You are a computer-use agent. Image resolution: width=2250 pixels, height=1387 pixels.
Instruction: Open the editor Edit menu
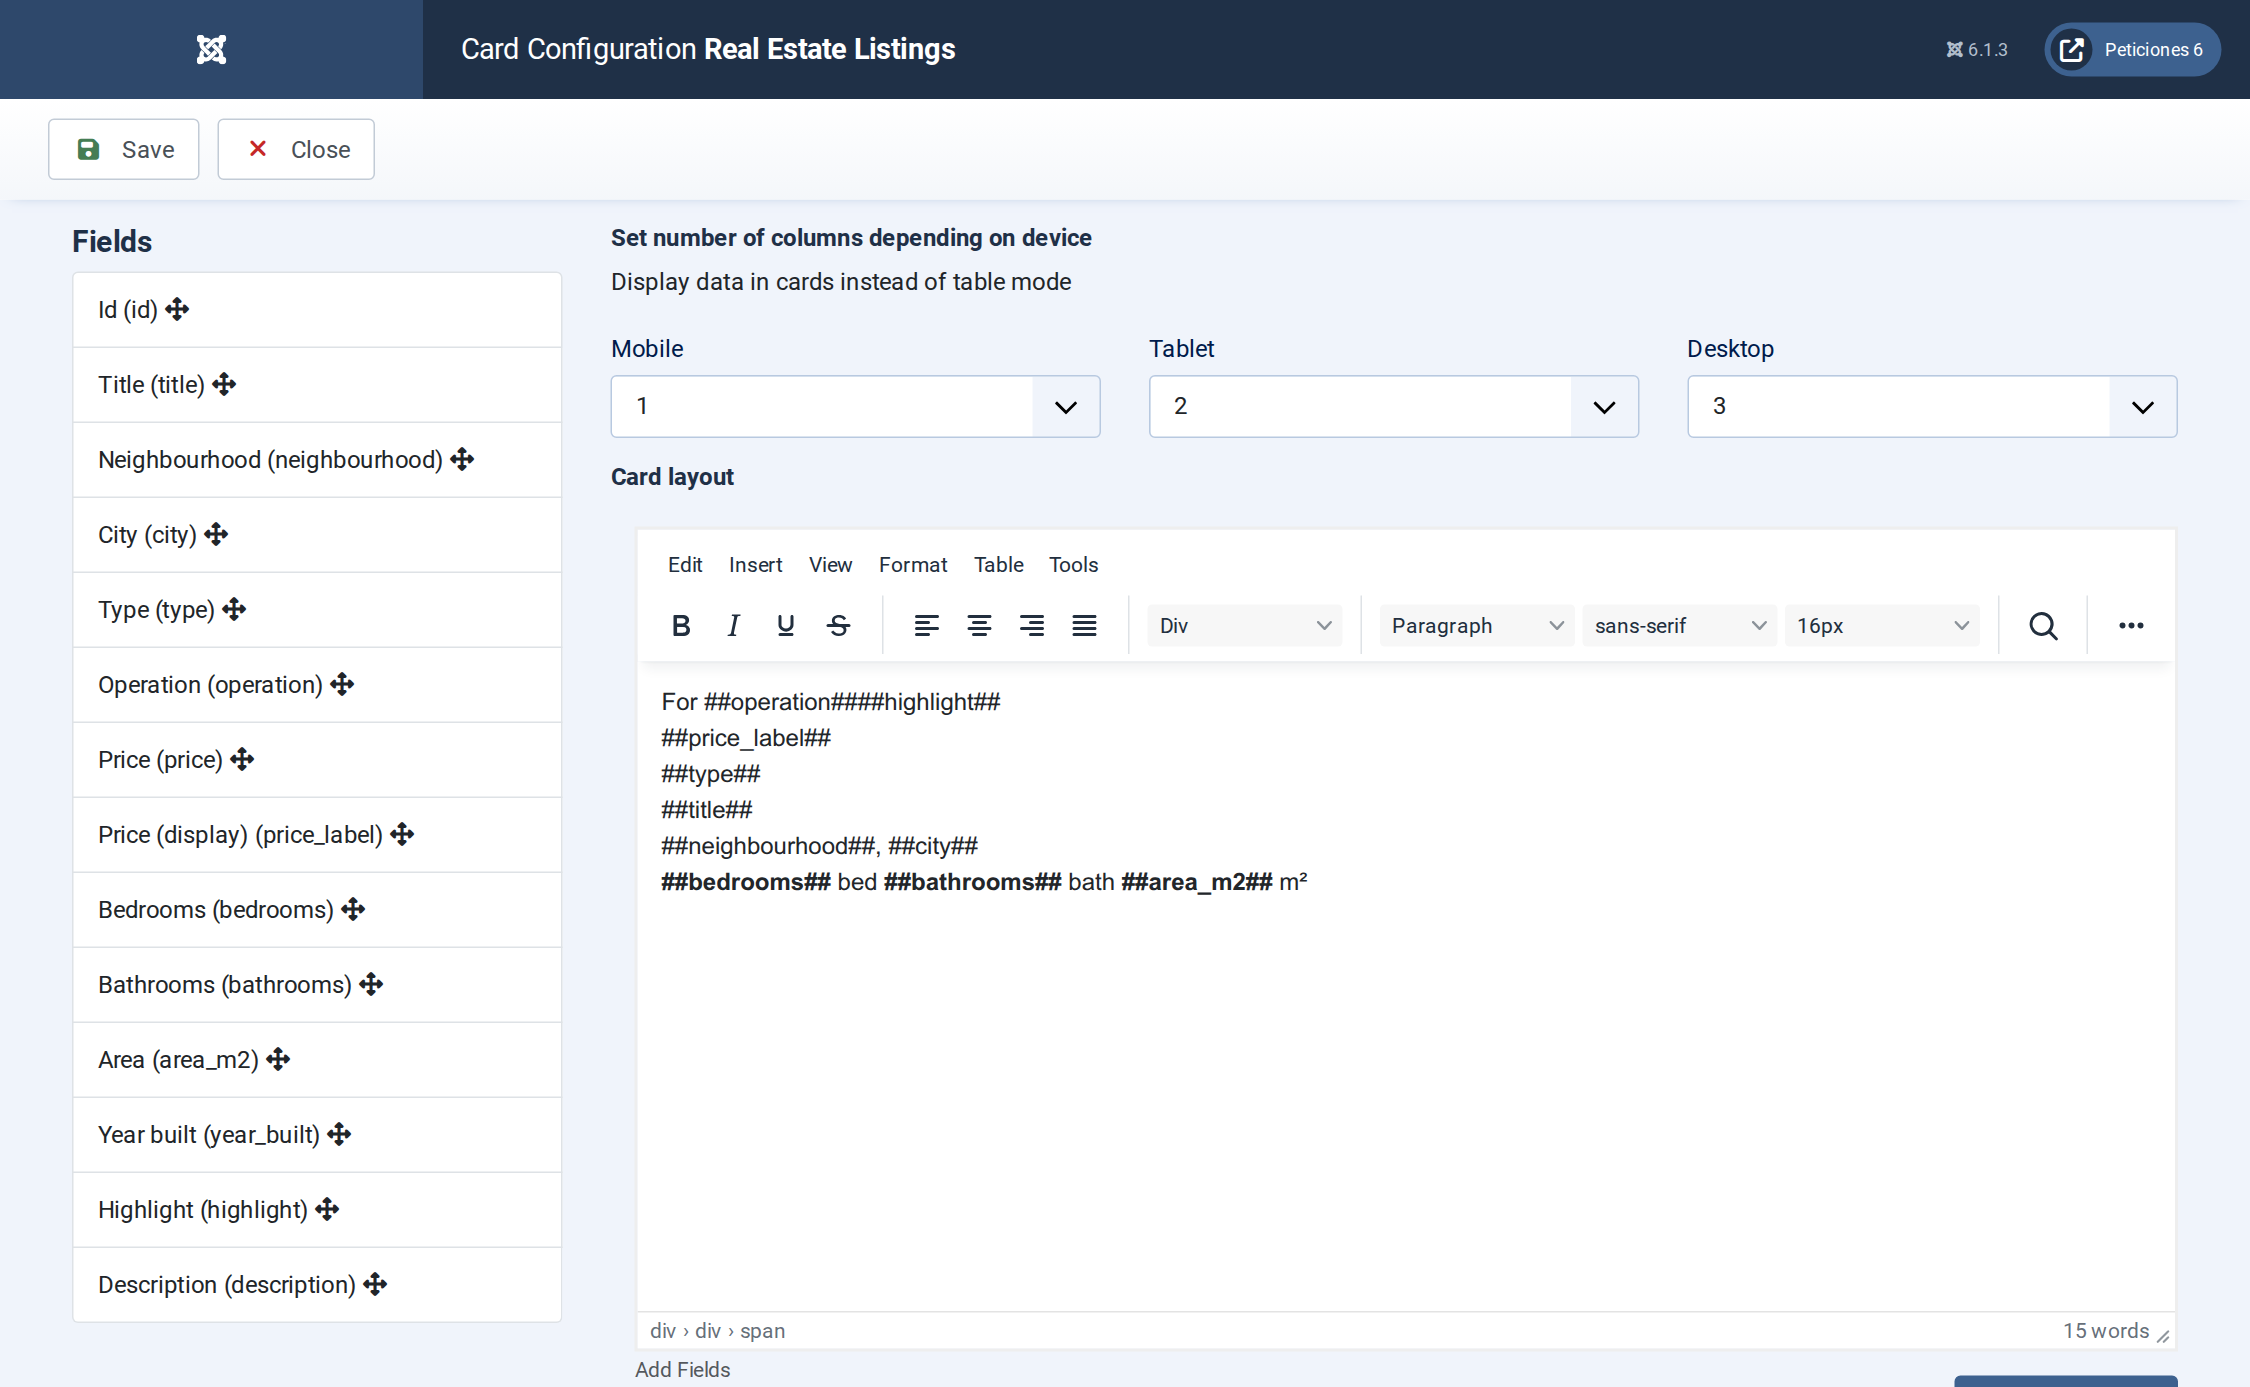(x=685, y=565)
